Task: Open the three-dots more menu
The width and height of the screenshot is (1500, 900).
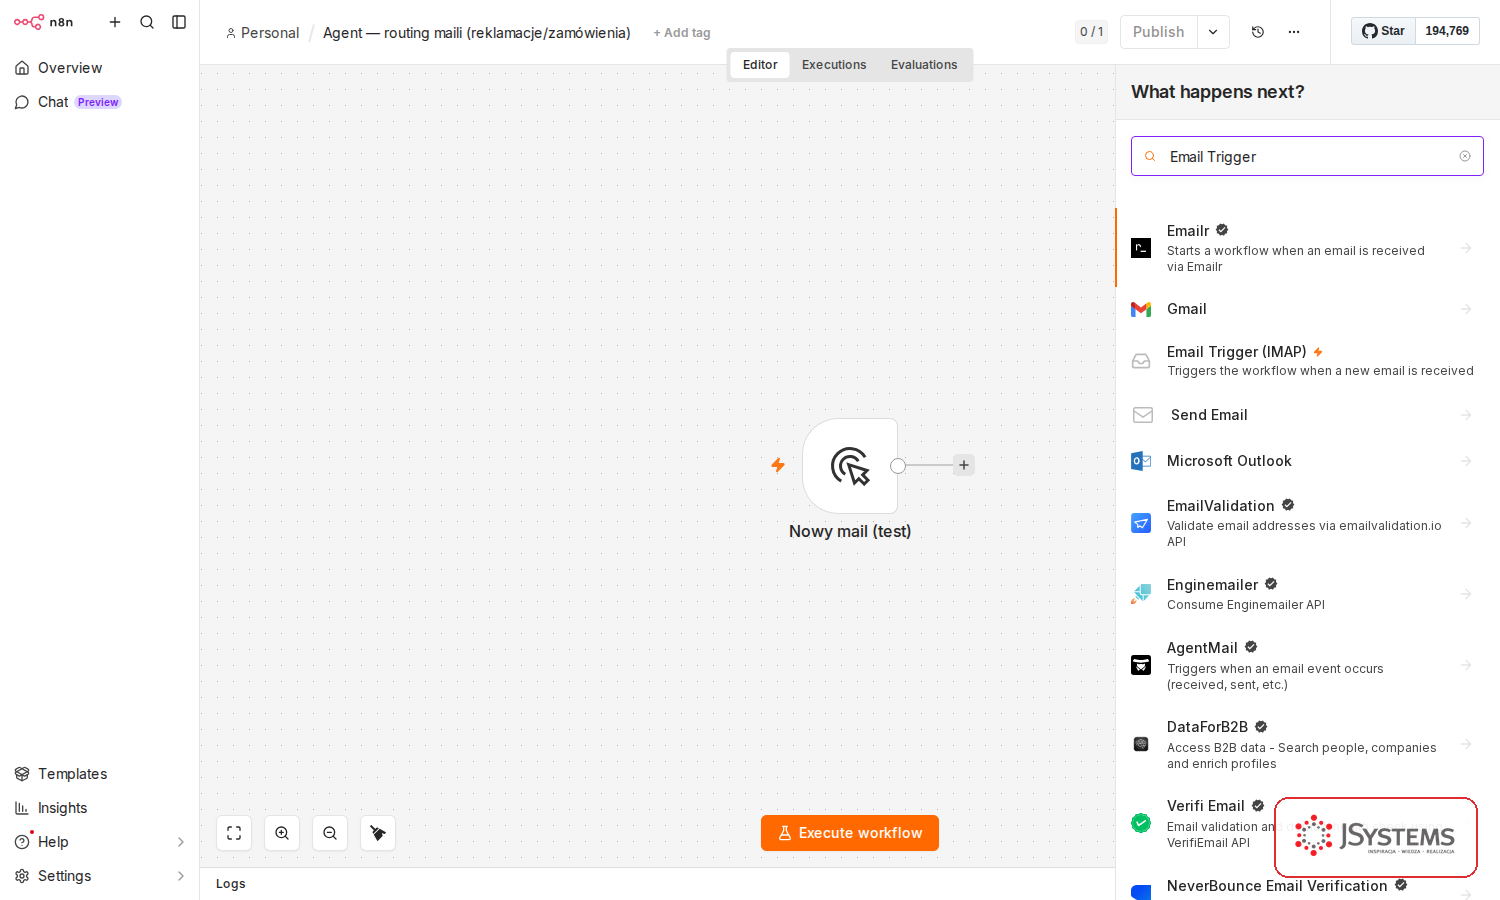Action: 1294,32
